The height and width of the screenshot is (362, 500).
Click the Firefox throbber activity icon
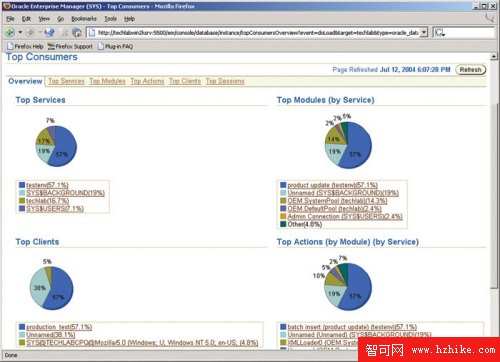click(489, 18)
